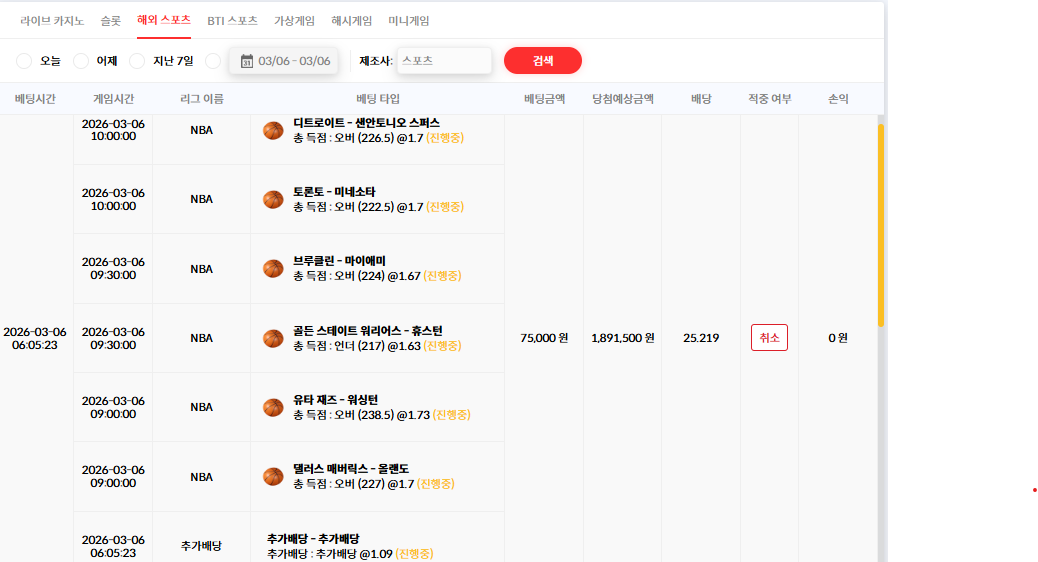
Task: Click basketball icon for 댈러스 매버릭스 - 올랜도
Action: (x=273, y=477)
